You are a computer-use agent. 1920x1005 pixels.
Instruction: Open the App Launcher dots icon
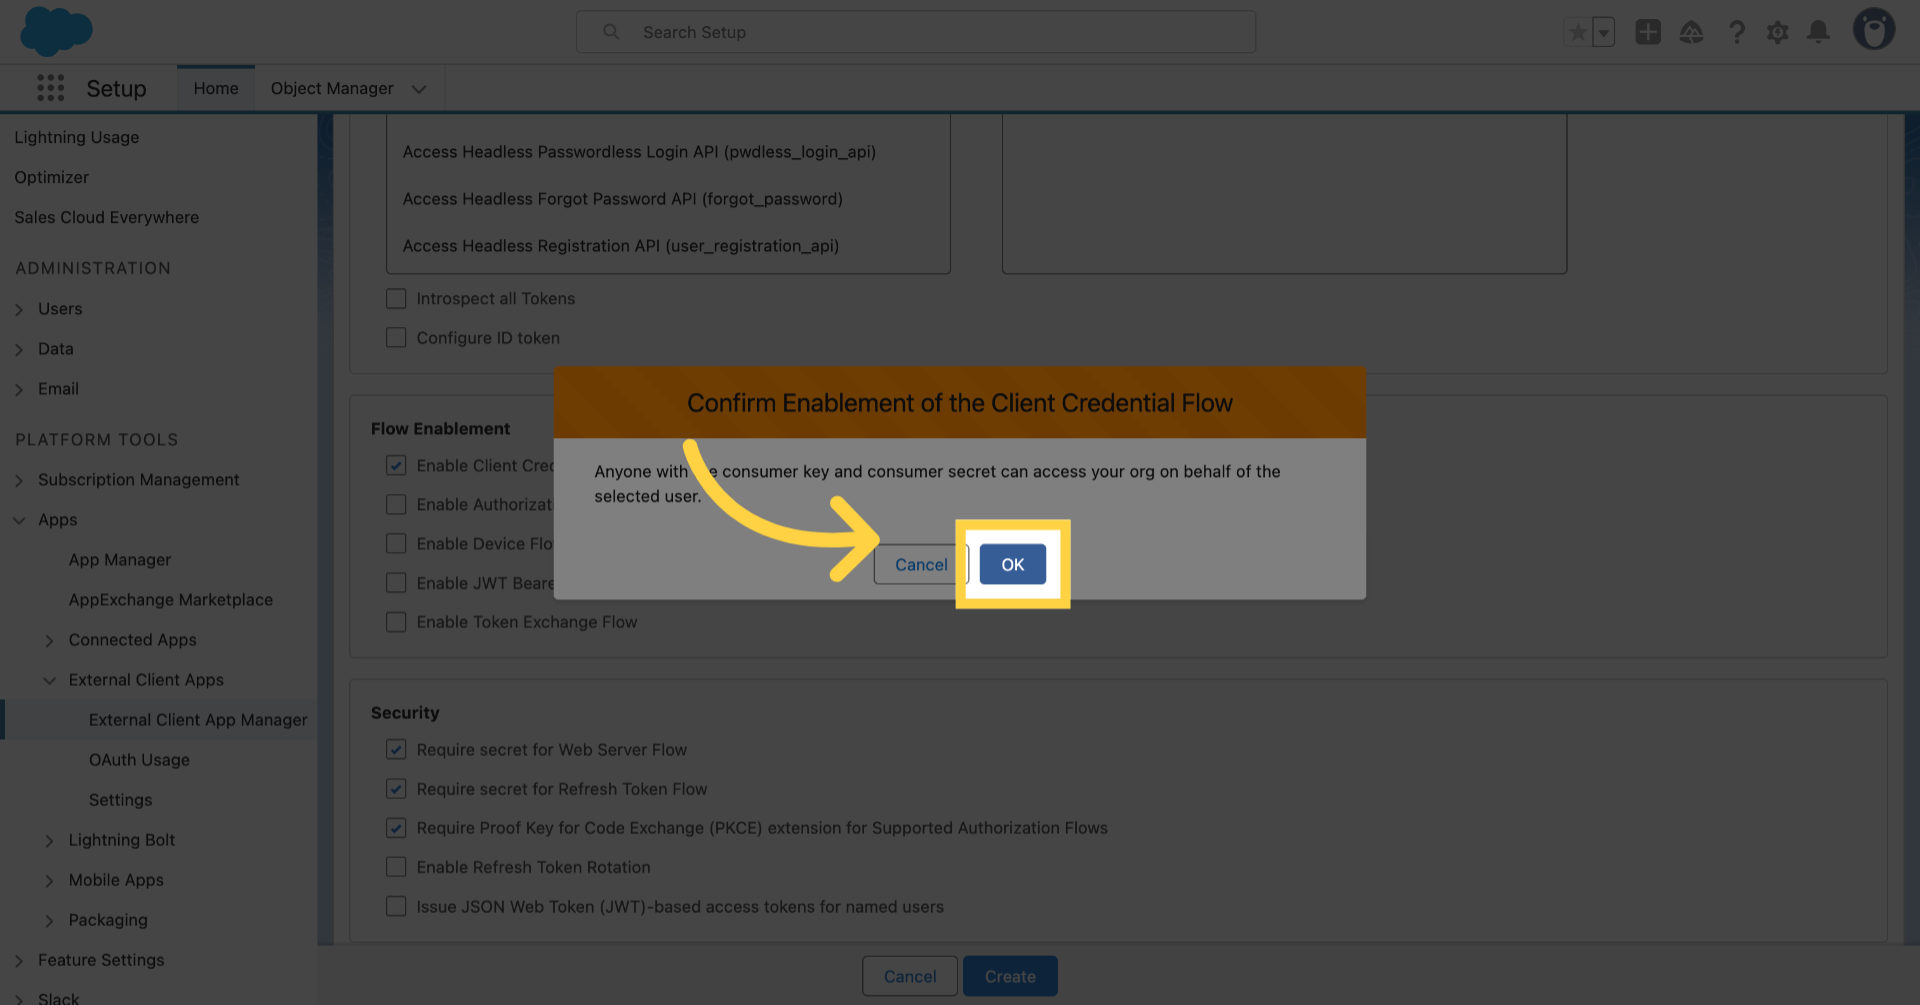point(50,88)
